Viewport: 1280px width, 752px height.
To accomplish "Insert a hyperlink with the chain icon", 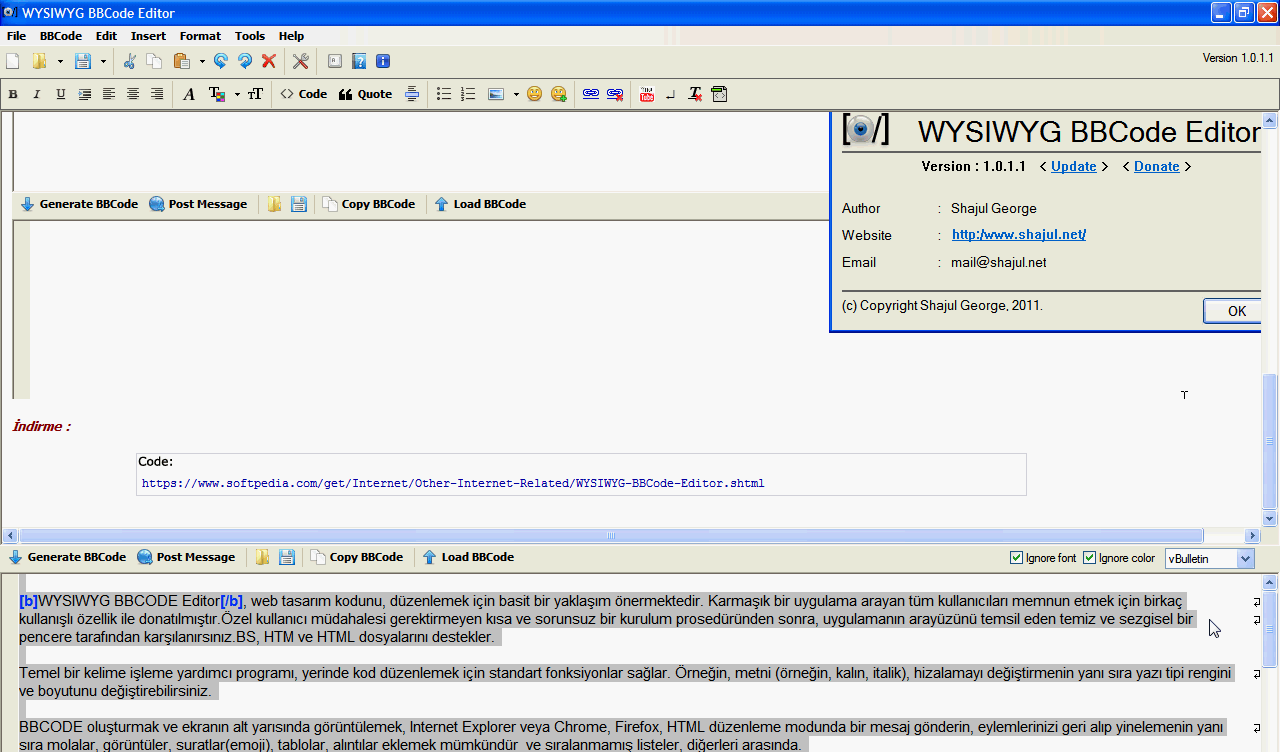I will click(x=591, y=95).
